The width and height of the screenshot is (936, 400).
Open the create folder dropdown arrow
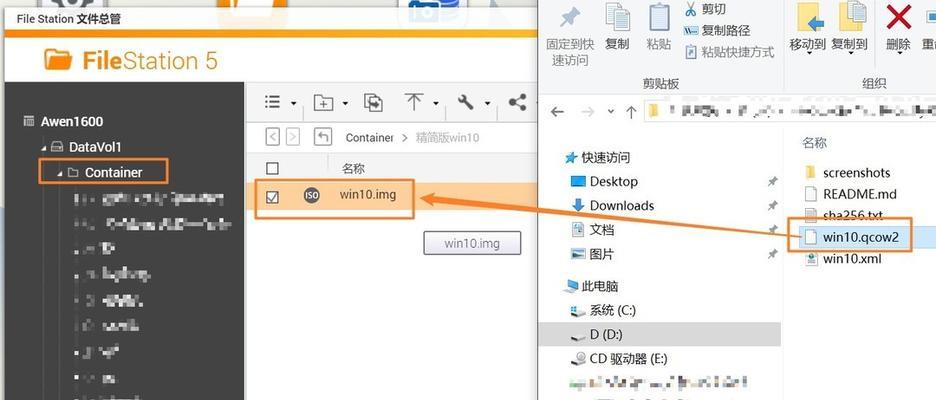345,104
